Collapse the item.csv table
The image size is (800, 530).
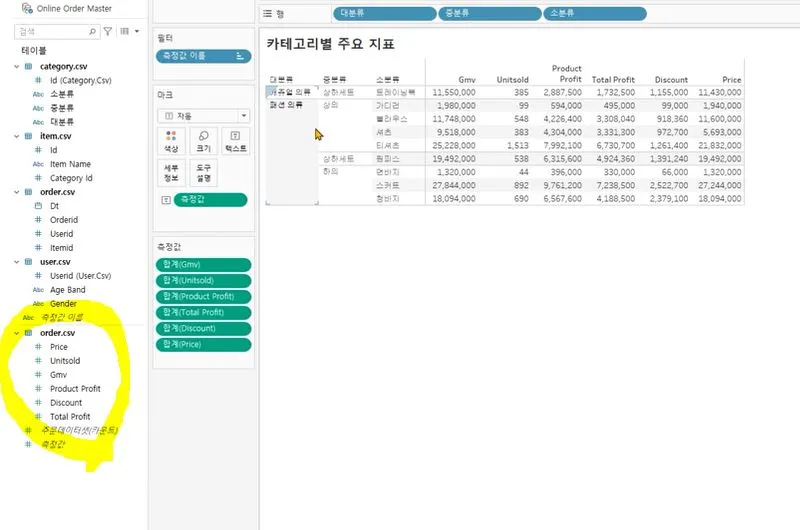coord(16,136)
